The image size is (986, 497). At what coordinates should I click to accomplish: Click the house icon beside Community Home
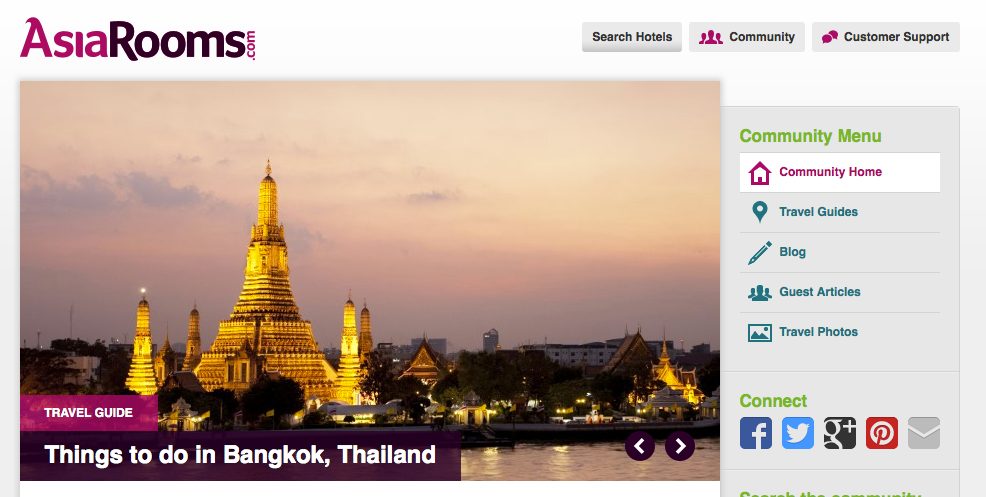pos(760,172)
